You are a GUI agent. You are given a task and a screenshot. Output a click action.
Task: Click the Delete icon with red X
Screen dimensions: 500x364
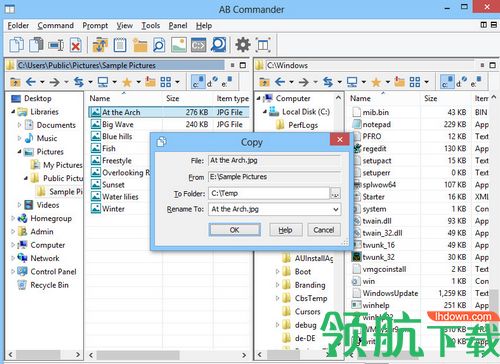point(76,45)
